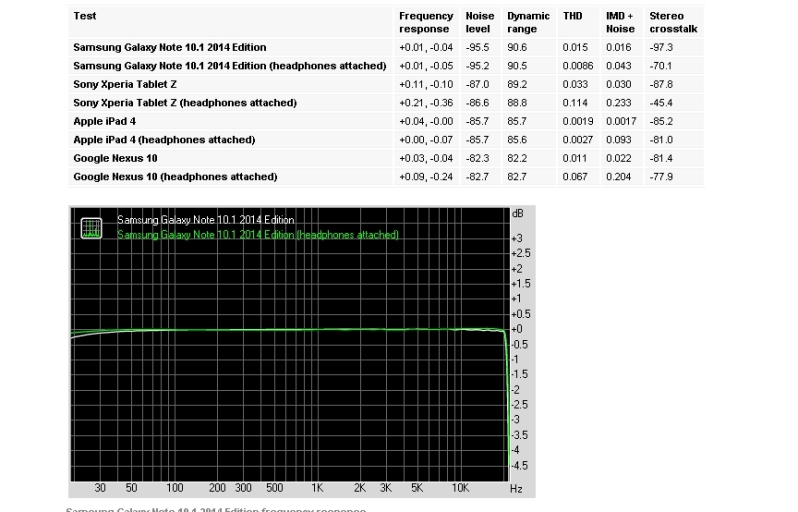Click the 0.022 IMD + Noise value
The image size is (798, 512).
click(x=618, y=158)
